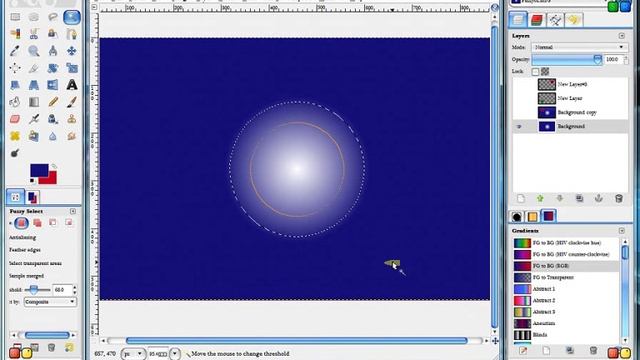Adjust threshold value with spinner arrows
The width and height of the screenshot is (640, 360).
(x=74, y=290)
